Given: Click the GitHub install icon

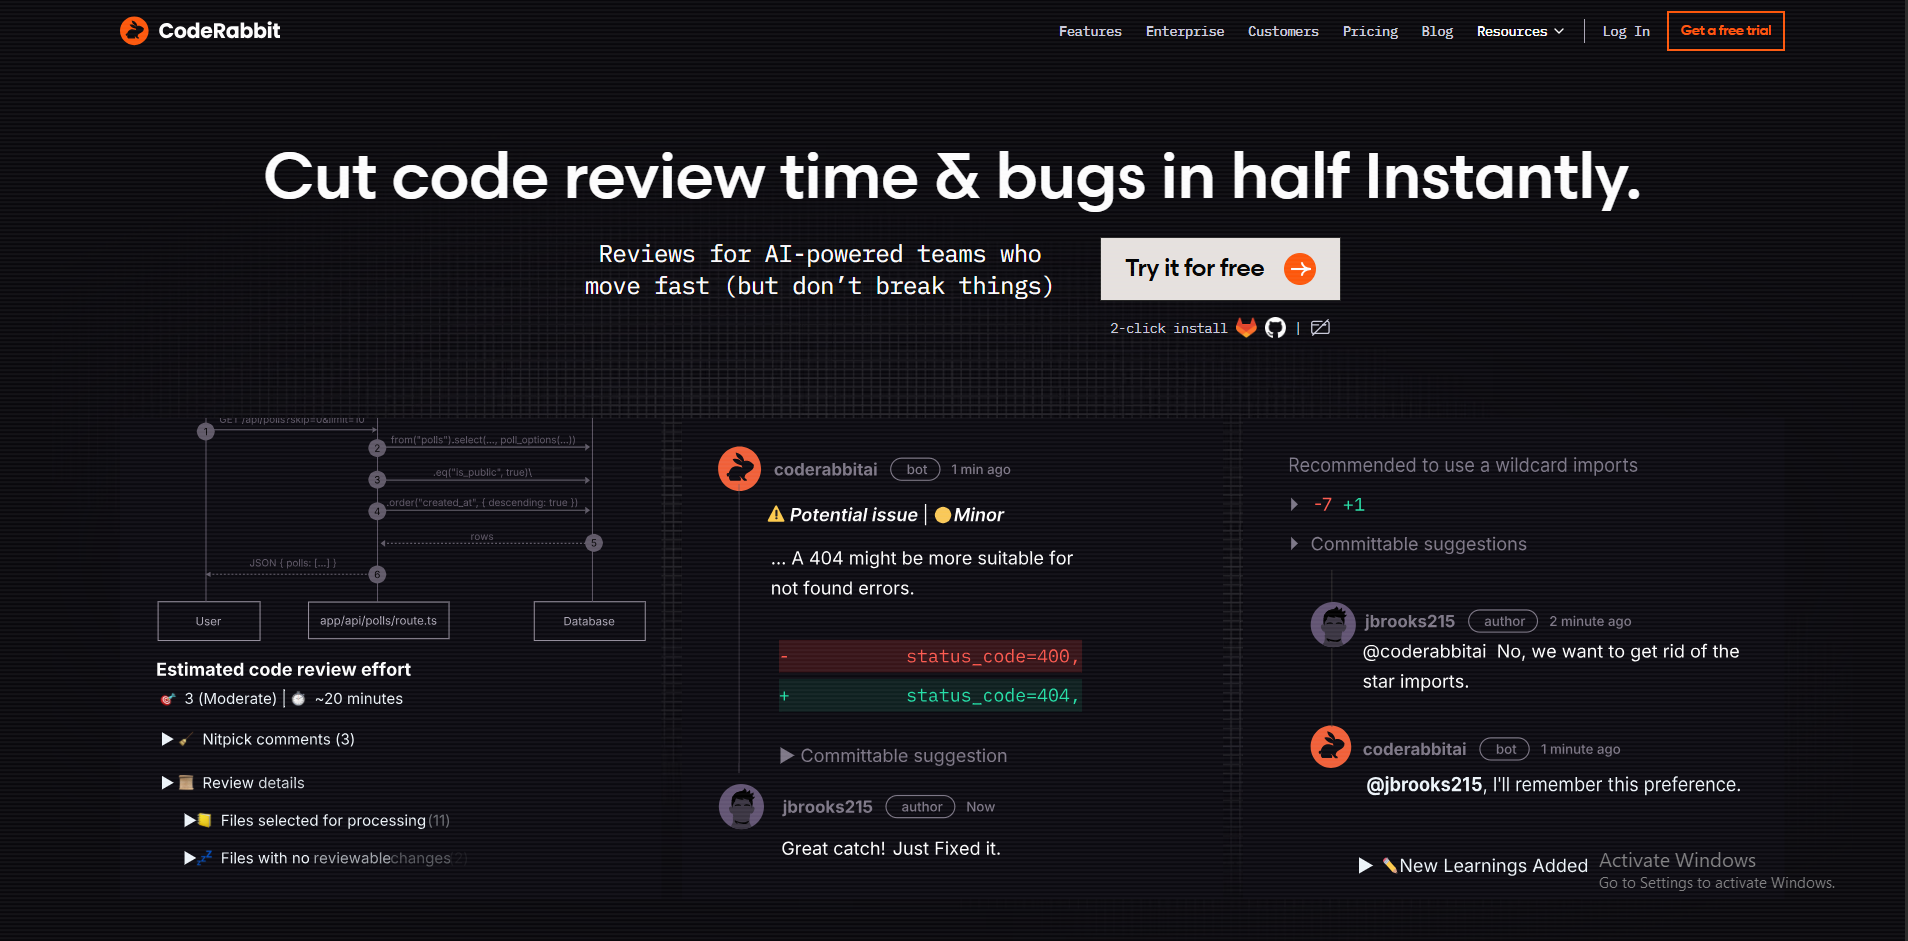Looking at the screenshot, I should pos(1275,328).
